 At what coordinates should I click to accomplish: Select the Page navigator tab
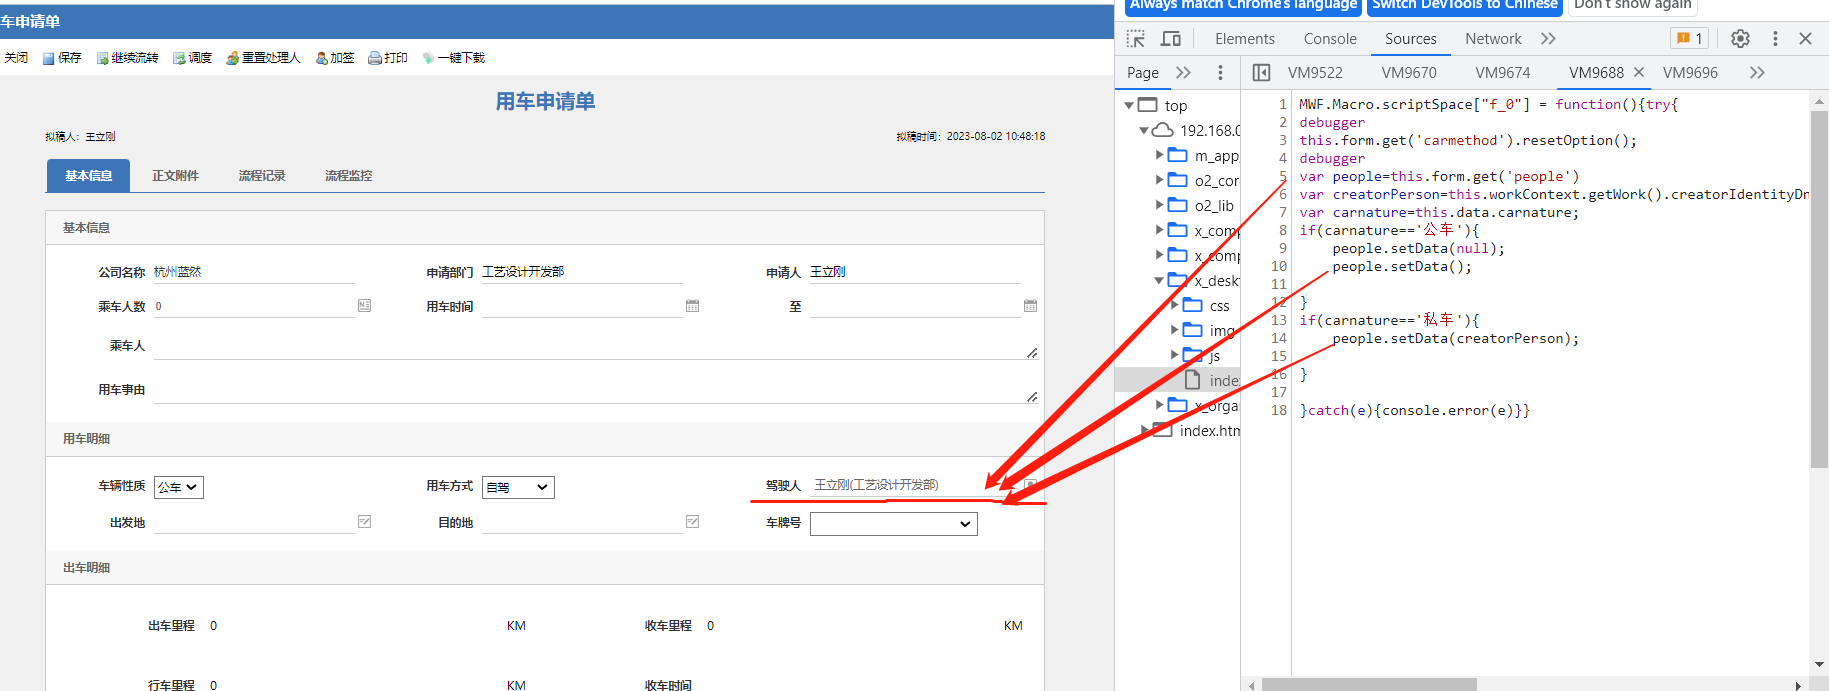[1143, 72]
